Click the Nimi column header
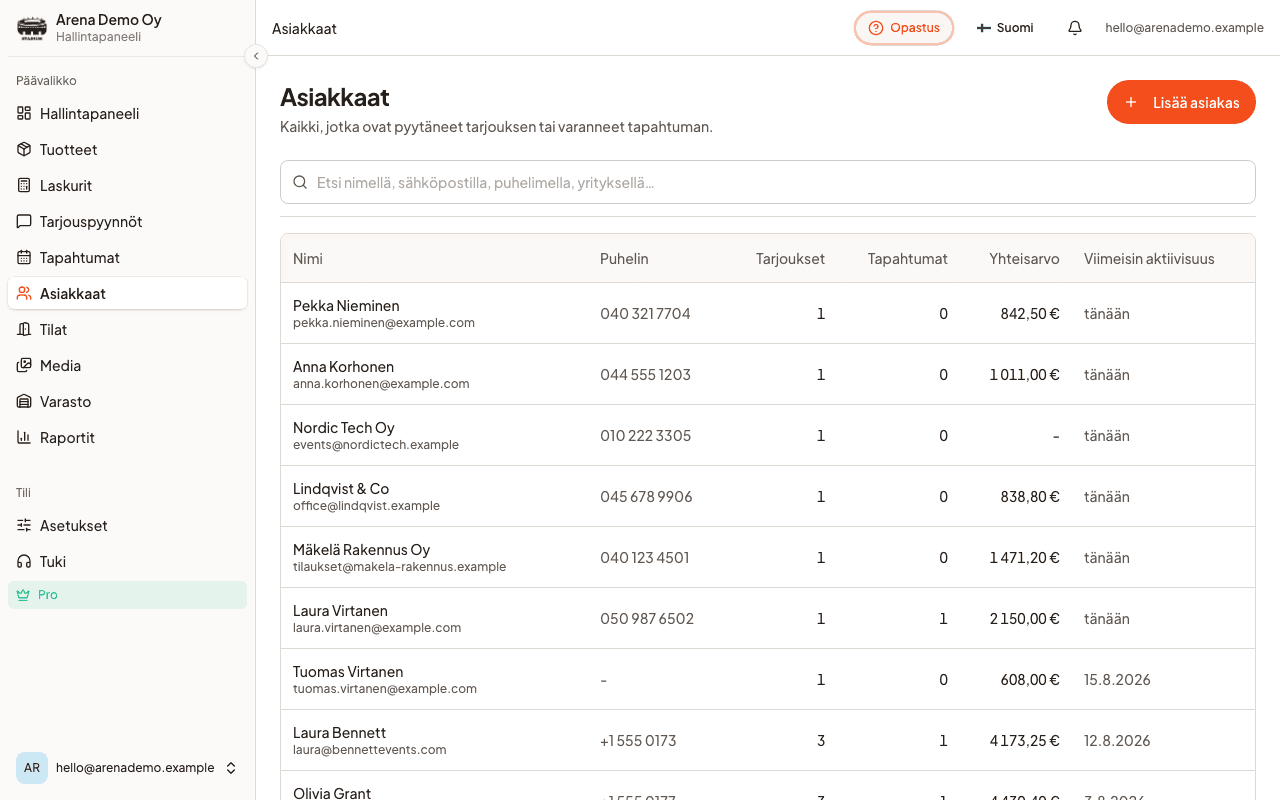Viewport: 1280px width, 800px height. pyautogui.click(x=308, y=259)
